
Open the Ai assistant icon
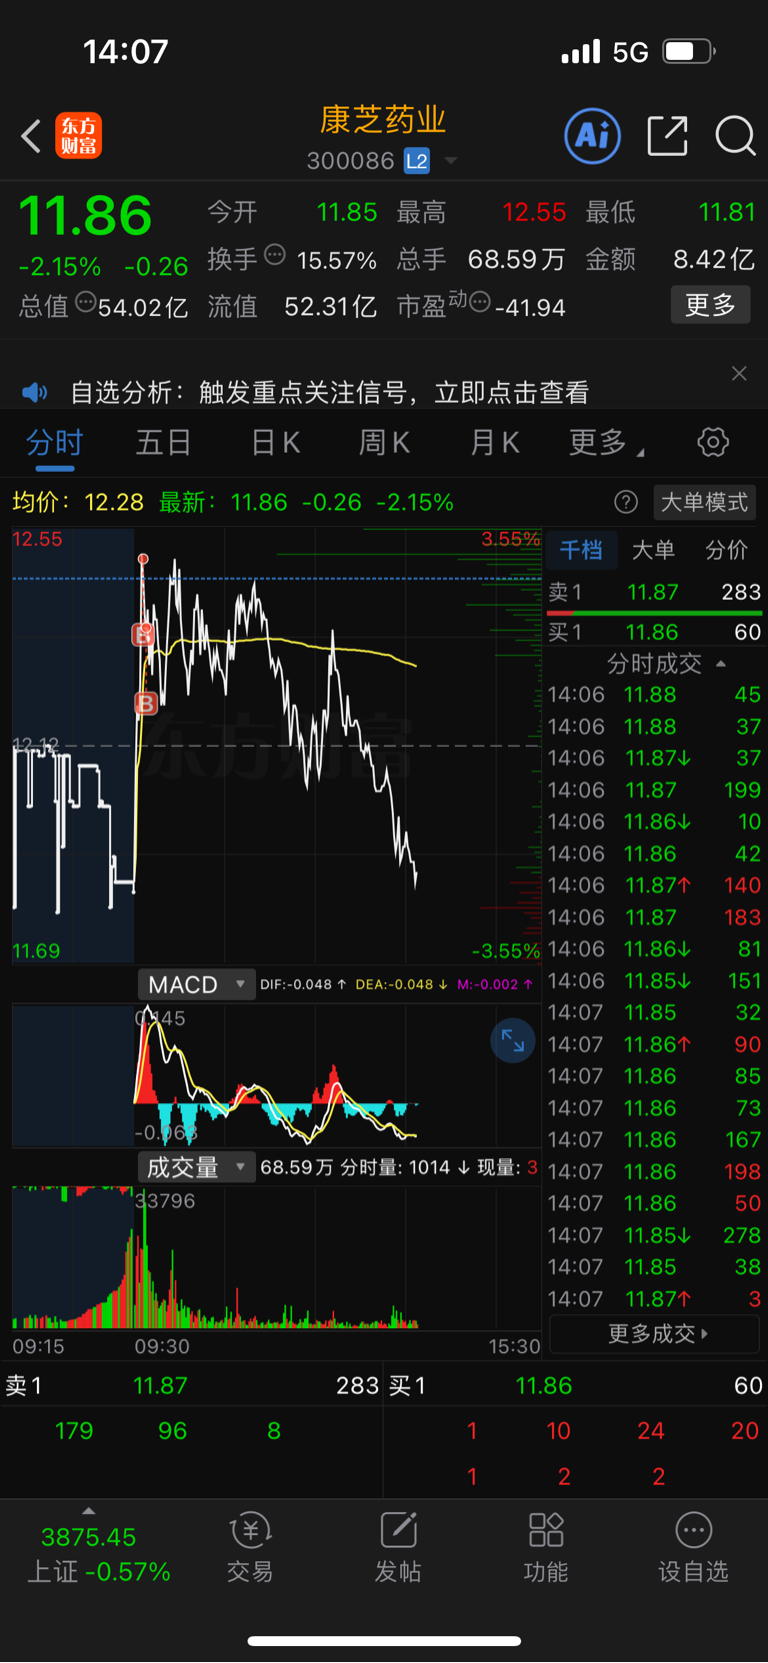coord(593,135)
